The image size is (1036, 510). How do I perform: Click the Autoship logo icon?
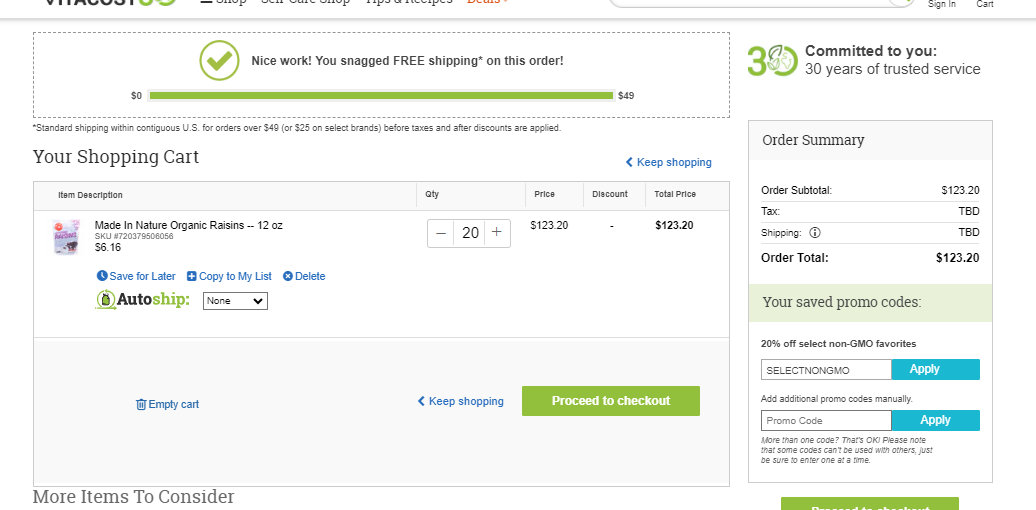click(105, 300)
